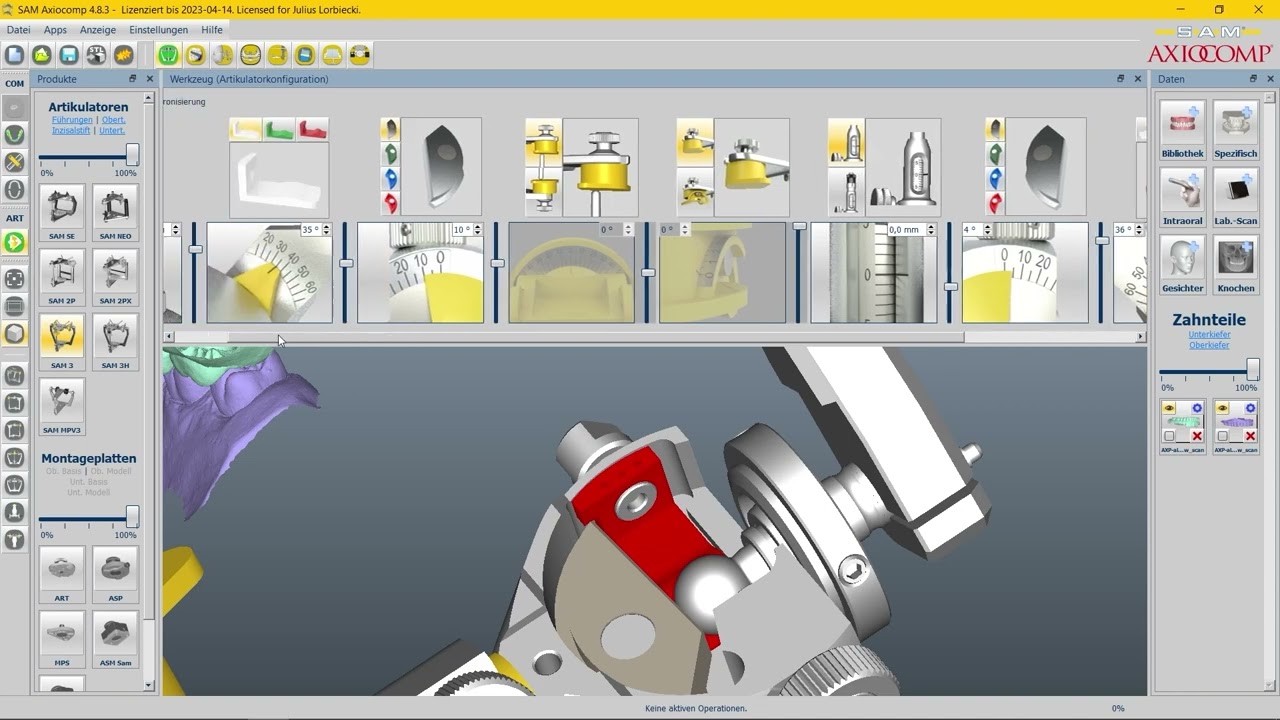Select the SAM 2P articulator
This screenshot has width=1280, height=720.
click(x=62, y=278)
